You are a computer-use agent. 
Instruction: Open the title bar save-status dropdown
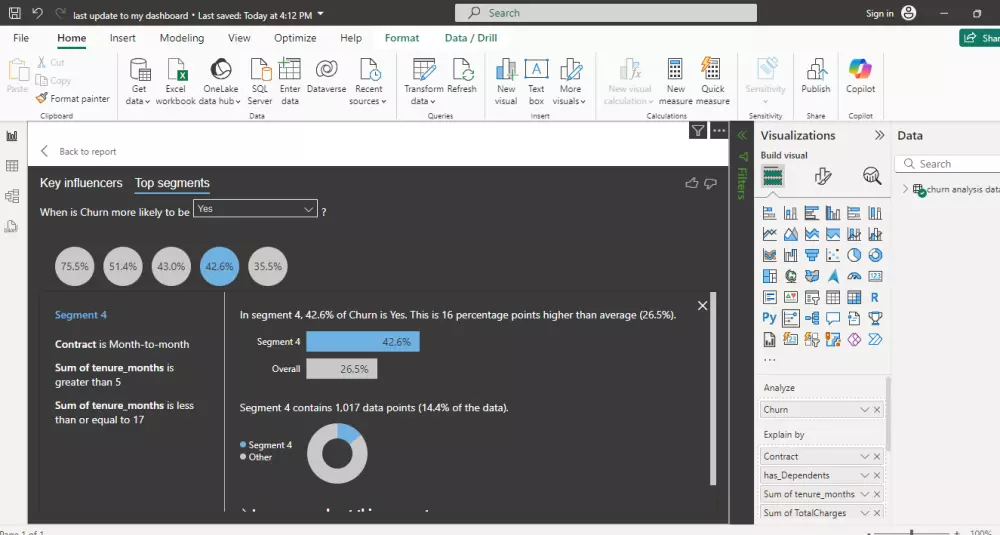(321, 14)
